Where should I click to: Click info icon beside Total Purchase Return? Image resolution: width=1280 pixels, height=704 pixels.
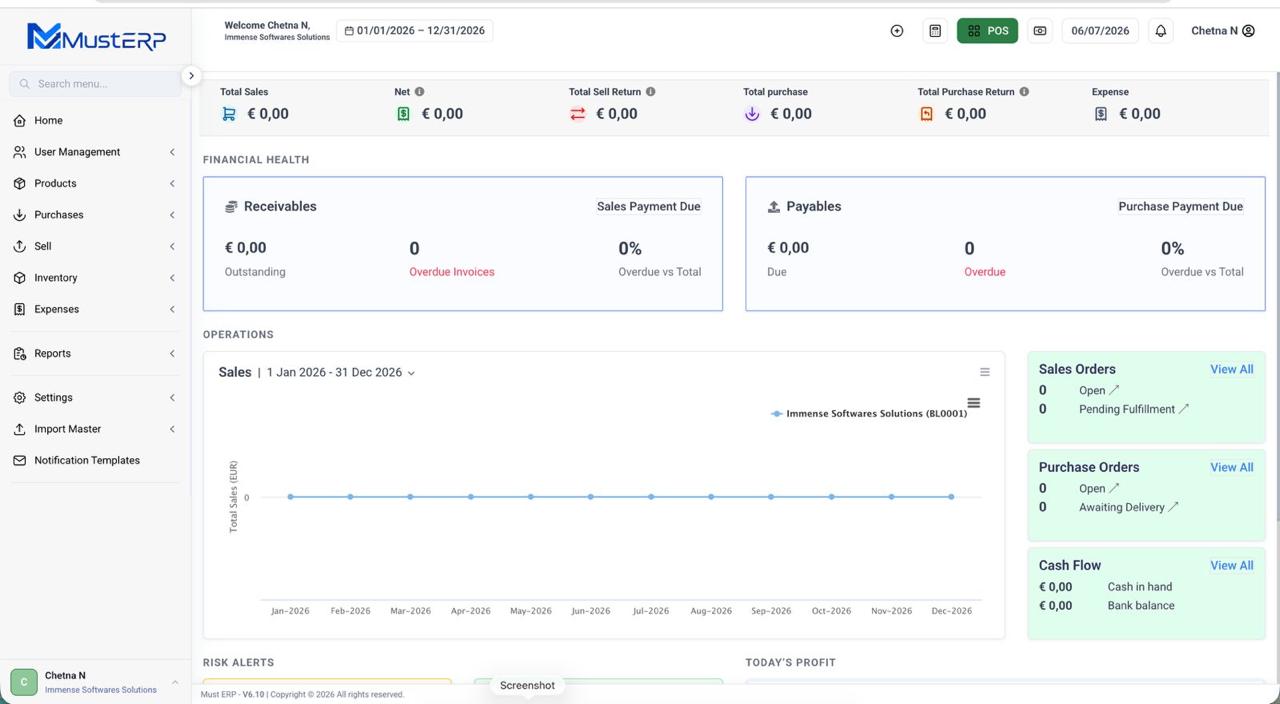click(1024, 92)
